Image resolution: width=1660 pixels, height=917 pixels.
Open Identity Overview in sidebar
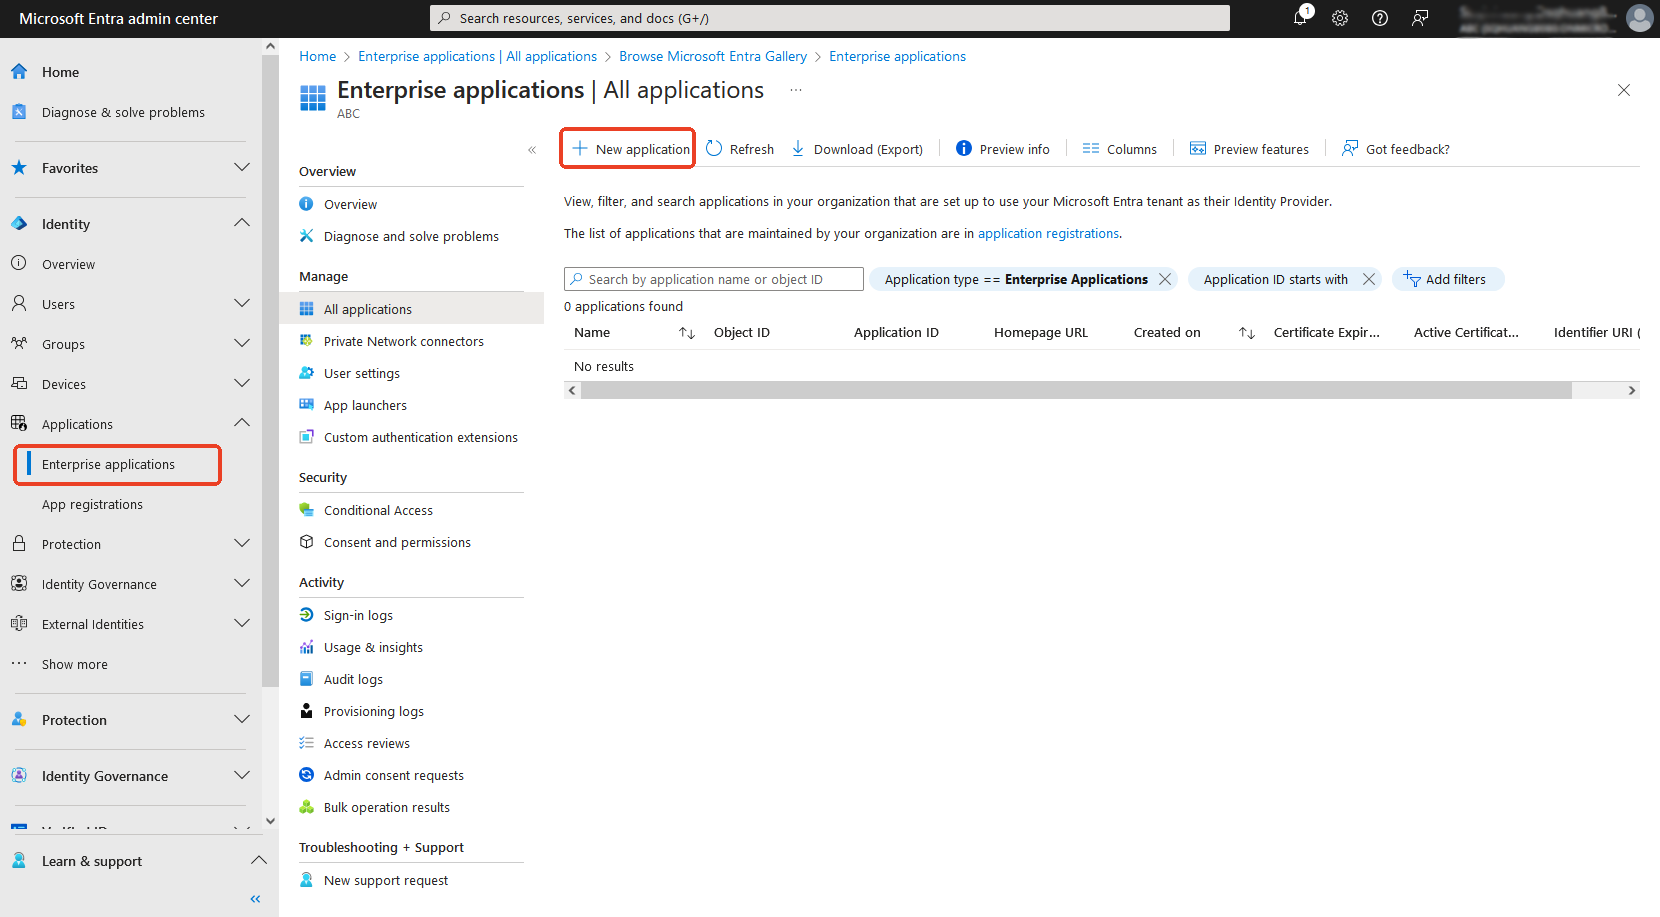[x=68, y=264]
